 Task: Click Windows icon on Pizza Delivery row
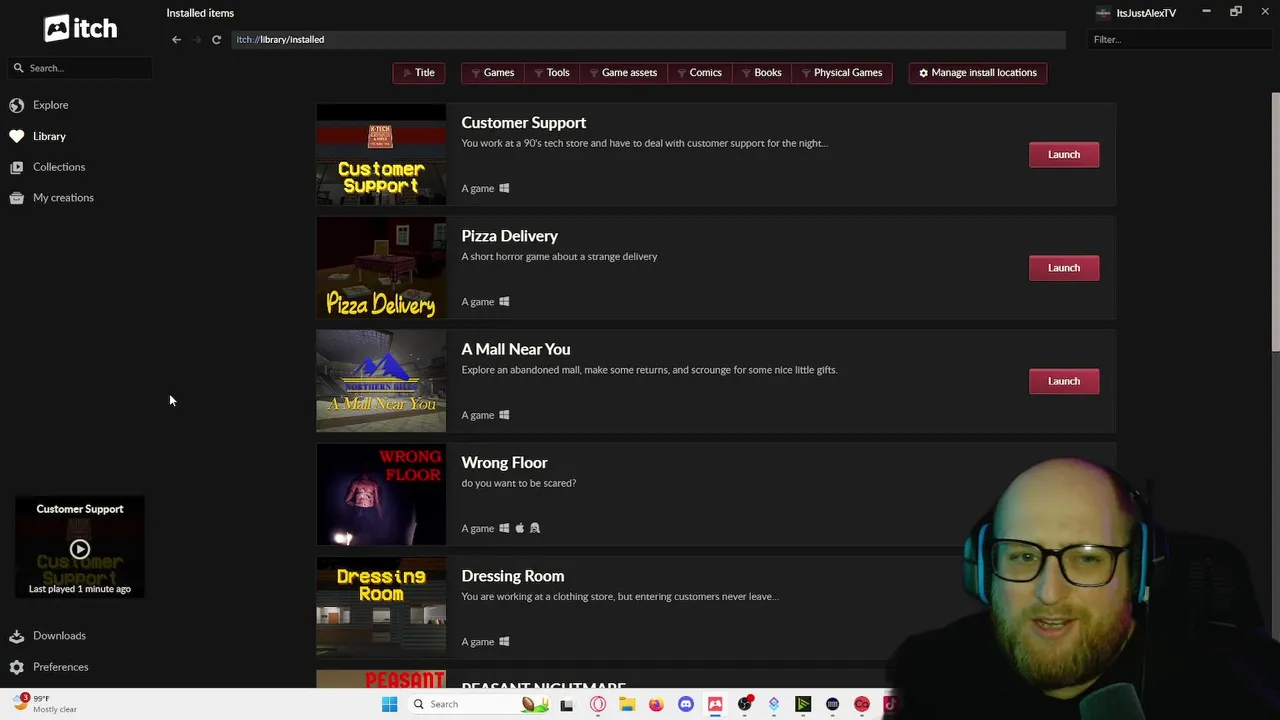[x=504, y=302]
